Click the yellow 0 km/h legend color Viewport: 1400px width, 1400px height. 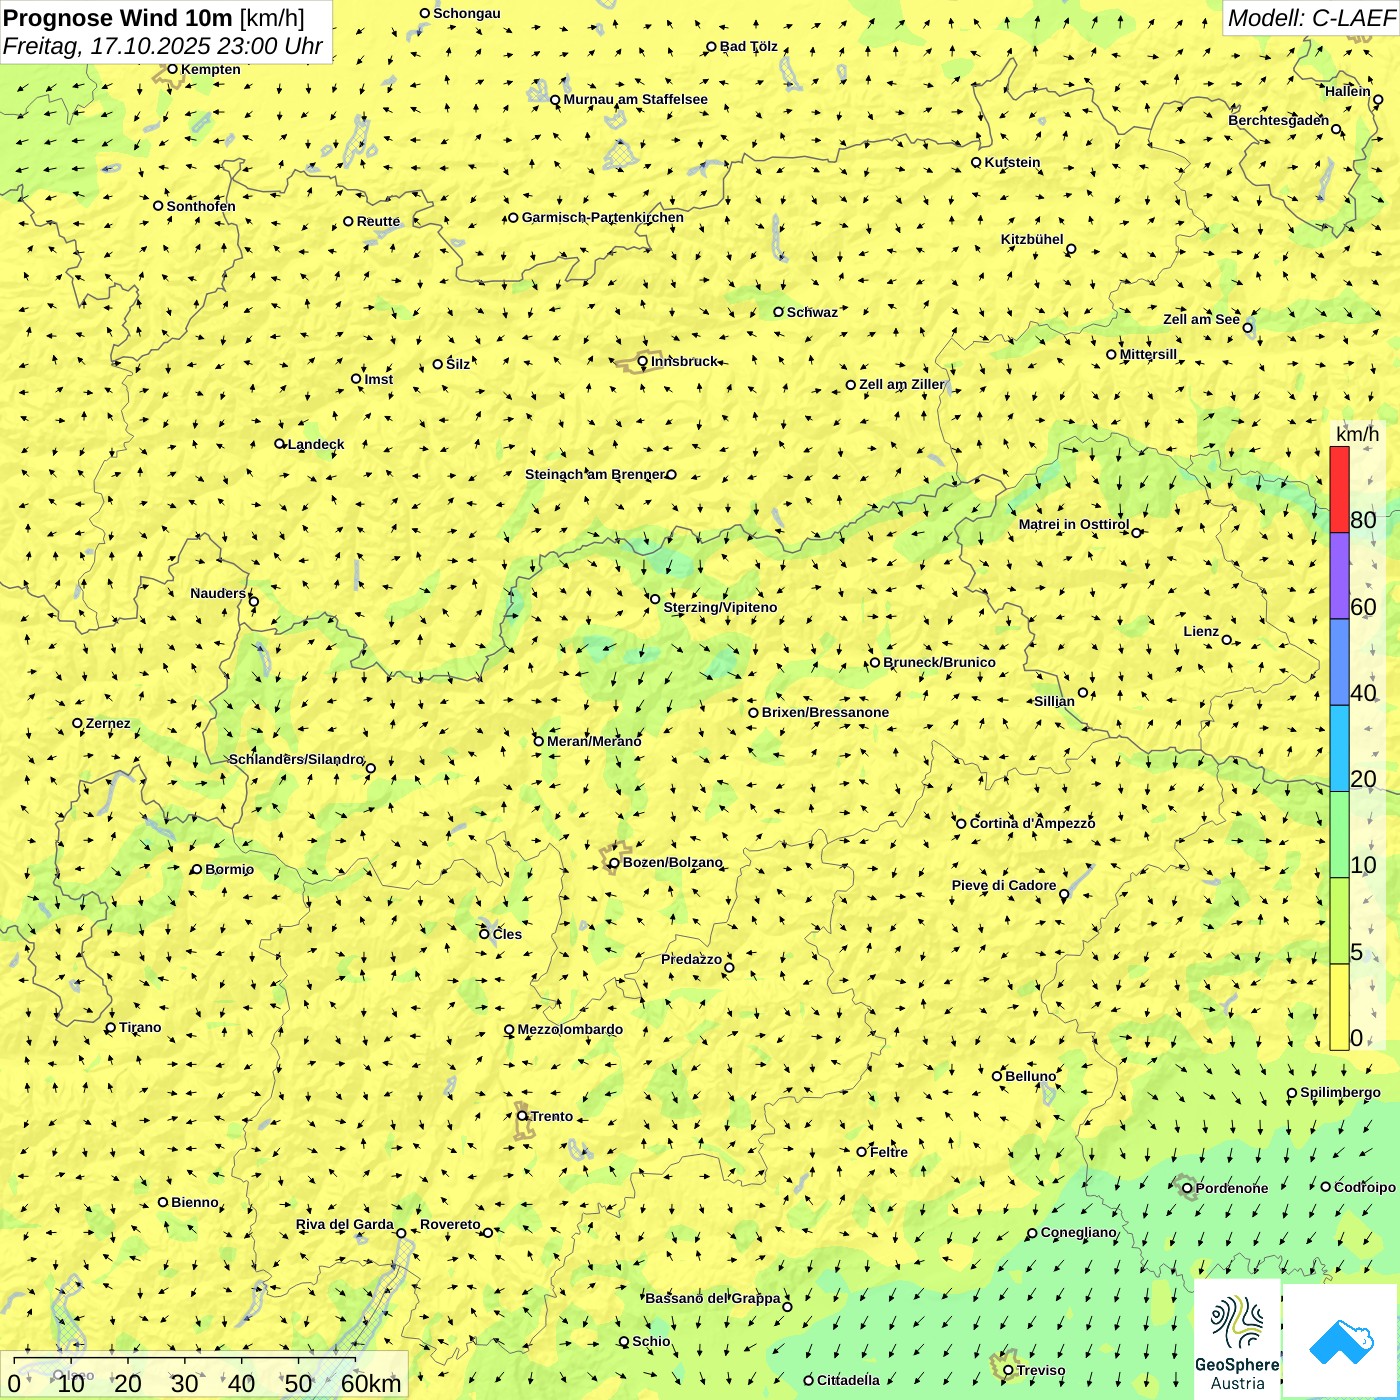1339,1007
